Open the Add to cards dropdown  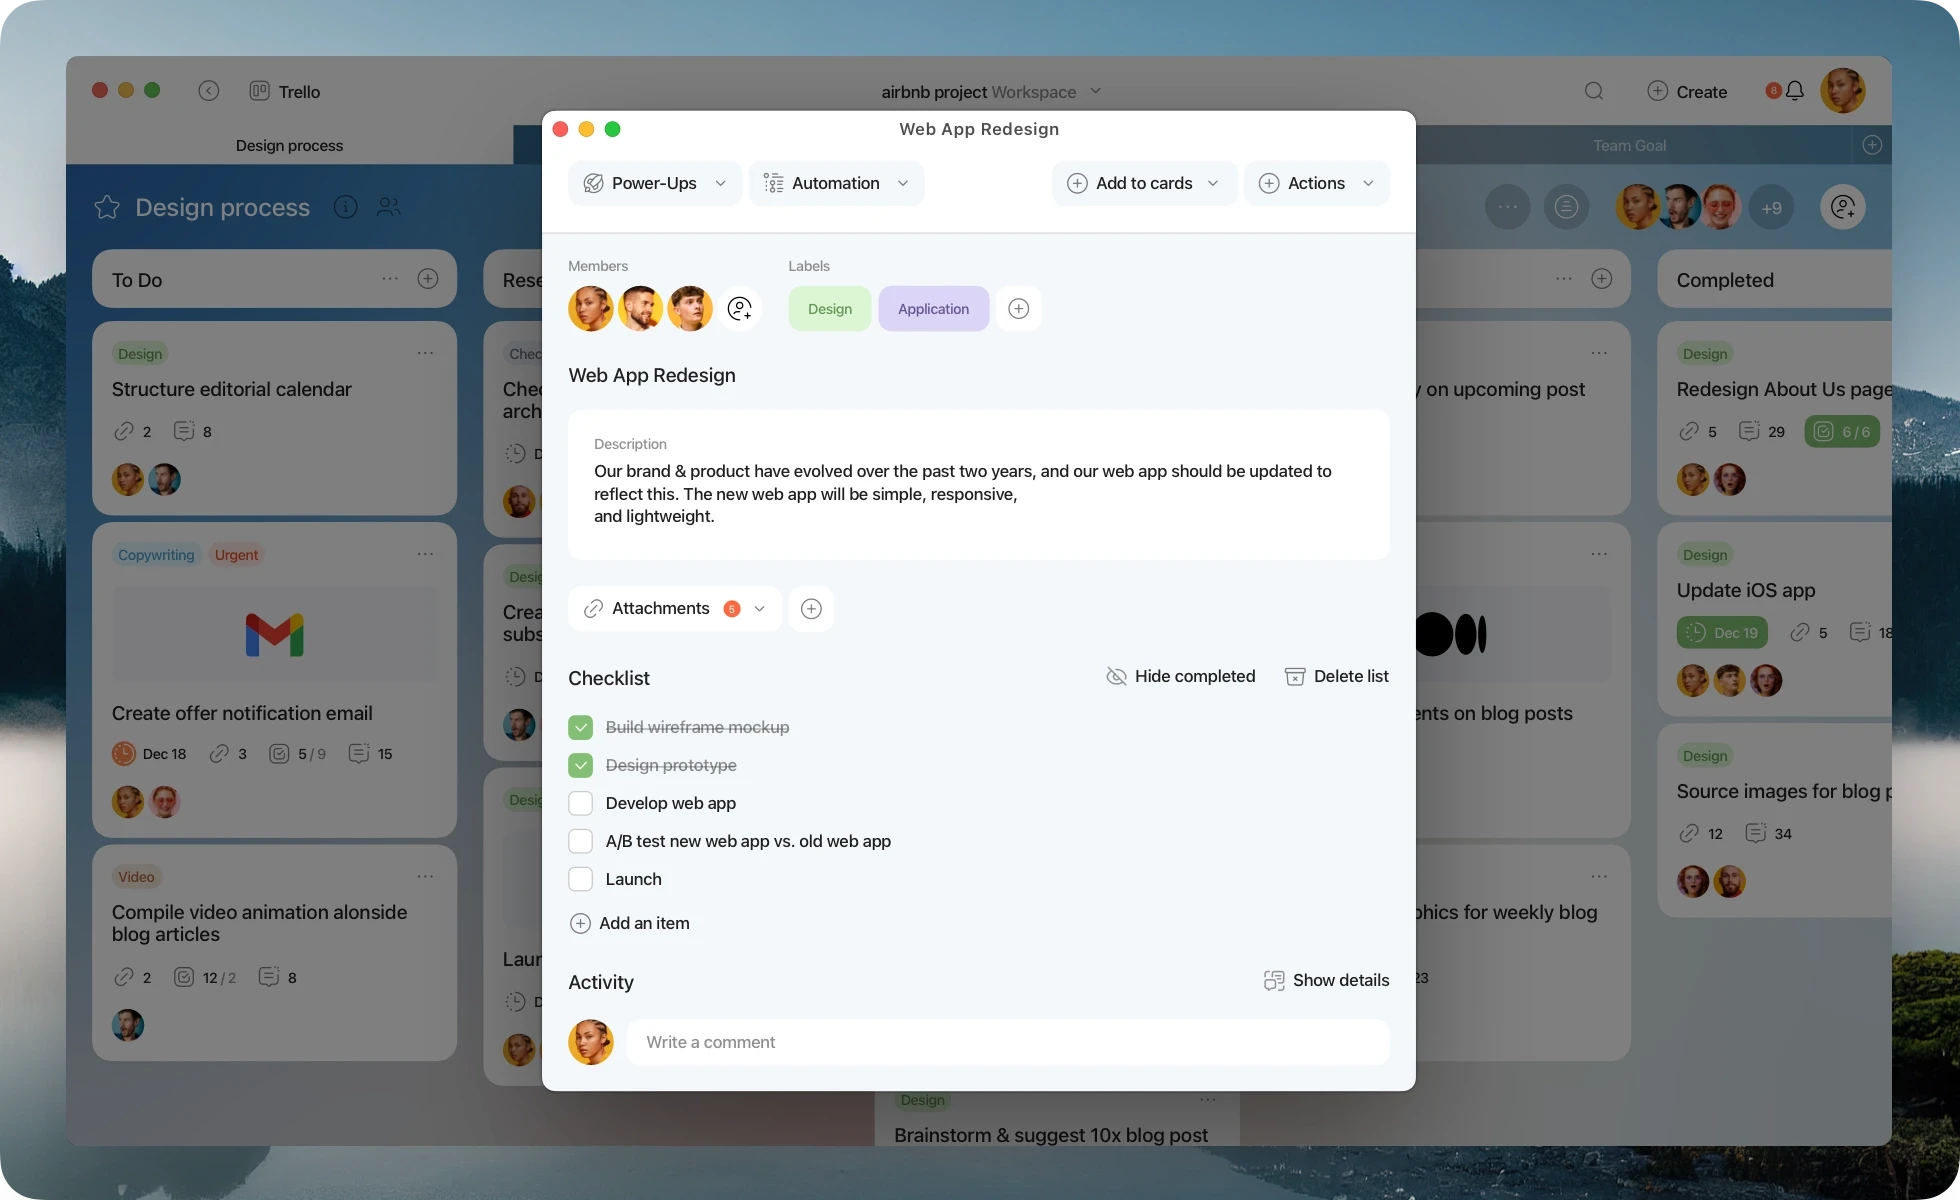click(x=1144, y=184)
